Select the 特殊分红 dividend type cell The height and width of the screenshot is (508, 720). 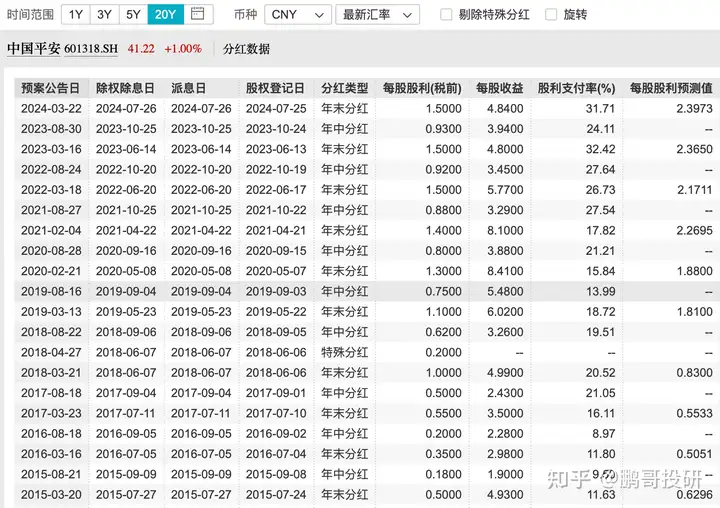(344, 352)
